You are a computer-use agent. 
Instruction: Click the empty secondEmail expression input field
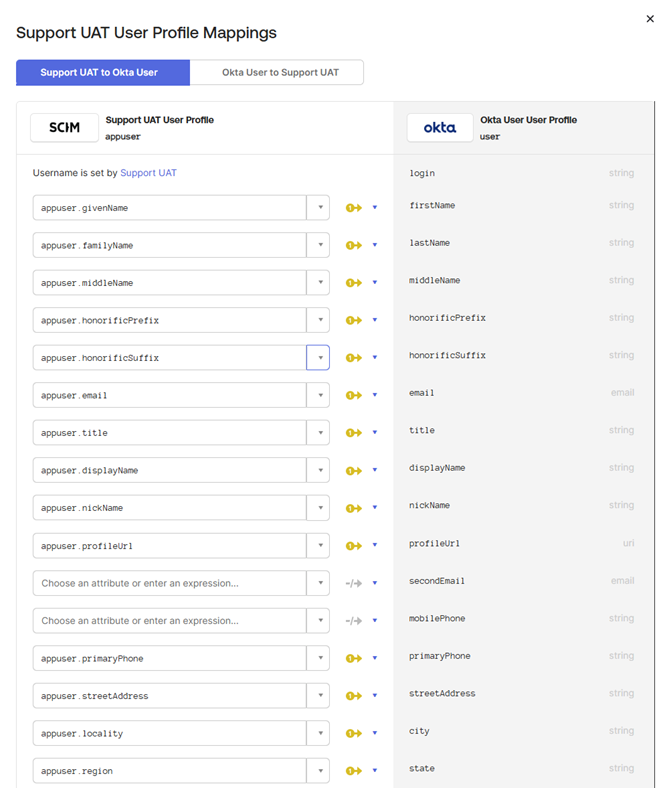pyautogui.click(x=169, y=583)
